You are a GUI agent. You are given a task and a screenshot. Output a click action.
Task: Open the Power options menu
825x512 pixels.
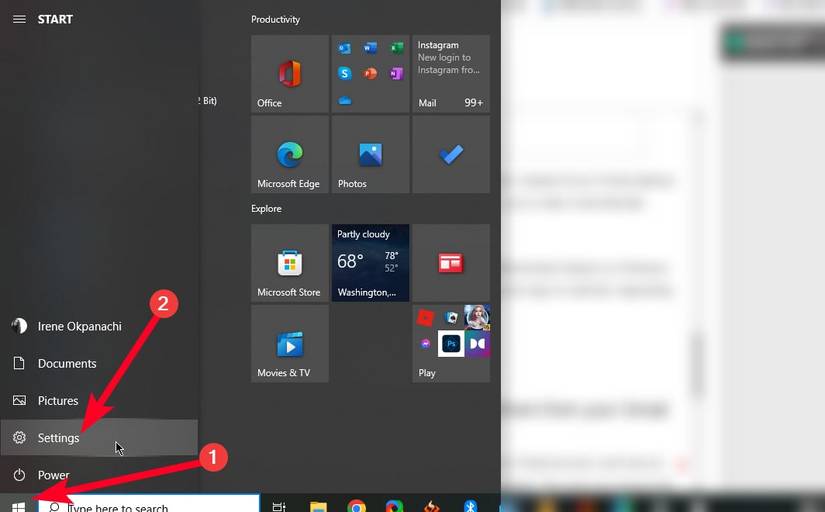pos(99,475)
